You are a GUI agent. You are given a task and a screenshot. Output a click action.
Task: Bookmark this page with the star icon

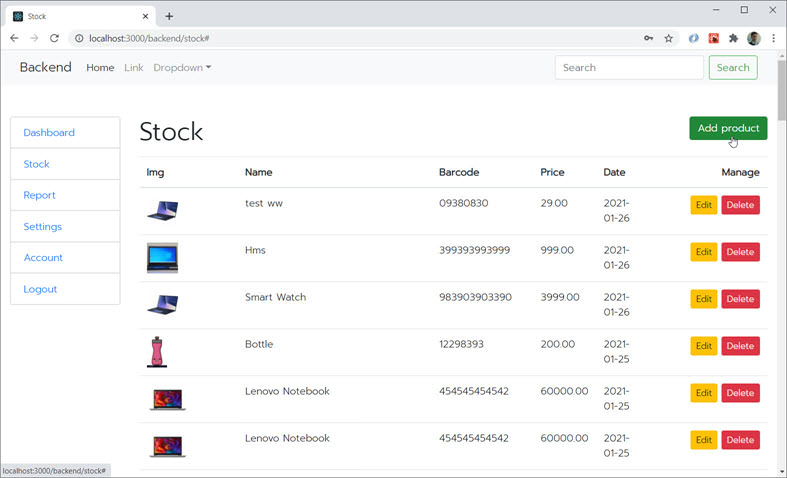tap(668, 38)
